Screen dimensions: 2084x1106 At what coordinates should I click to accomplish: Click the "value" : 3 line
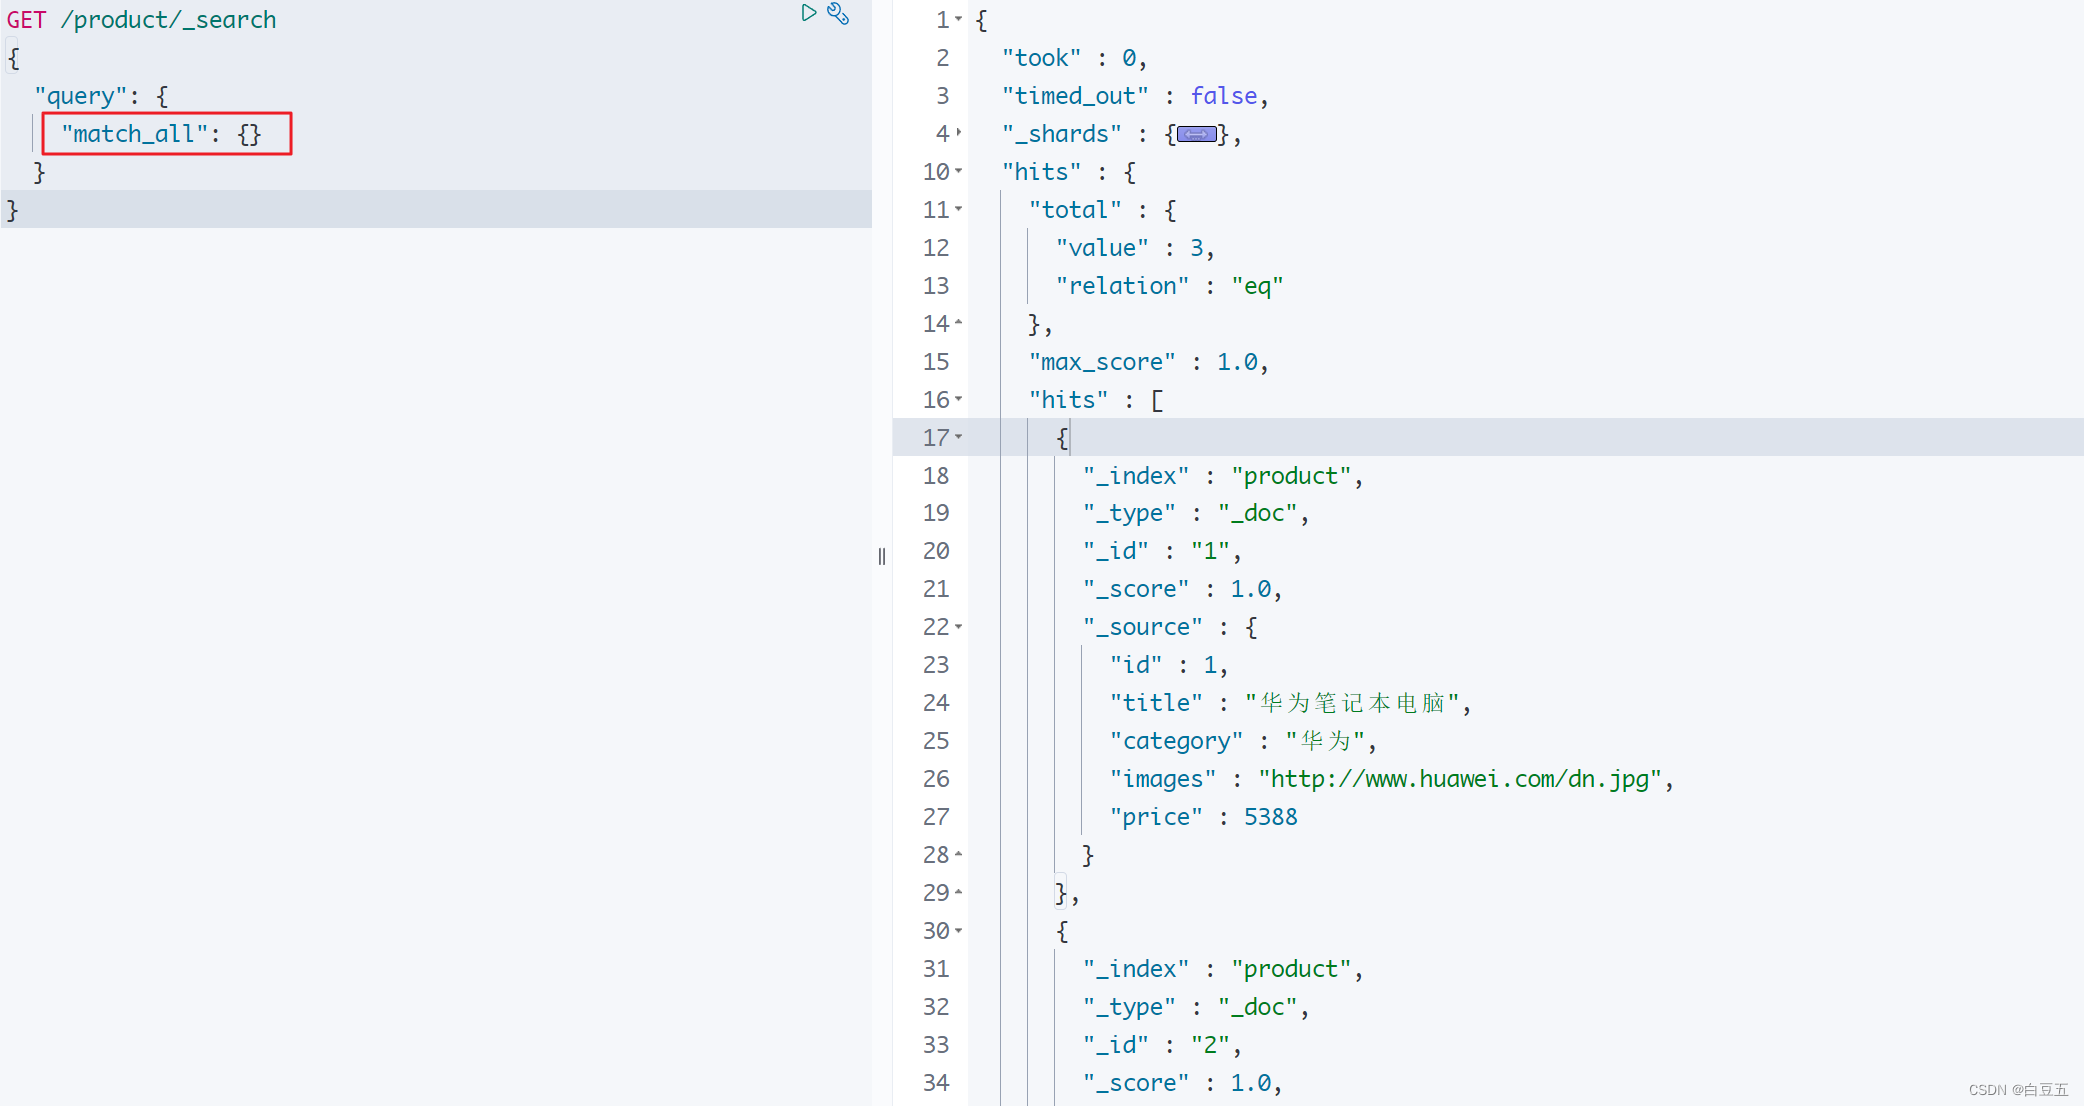click(x=1135, y=248)
